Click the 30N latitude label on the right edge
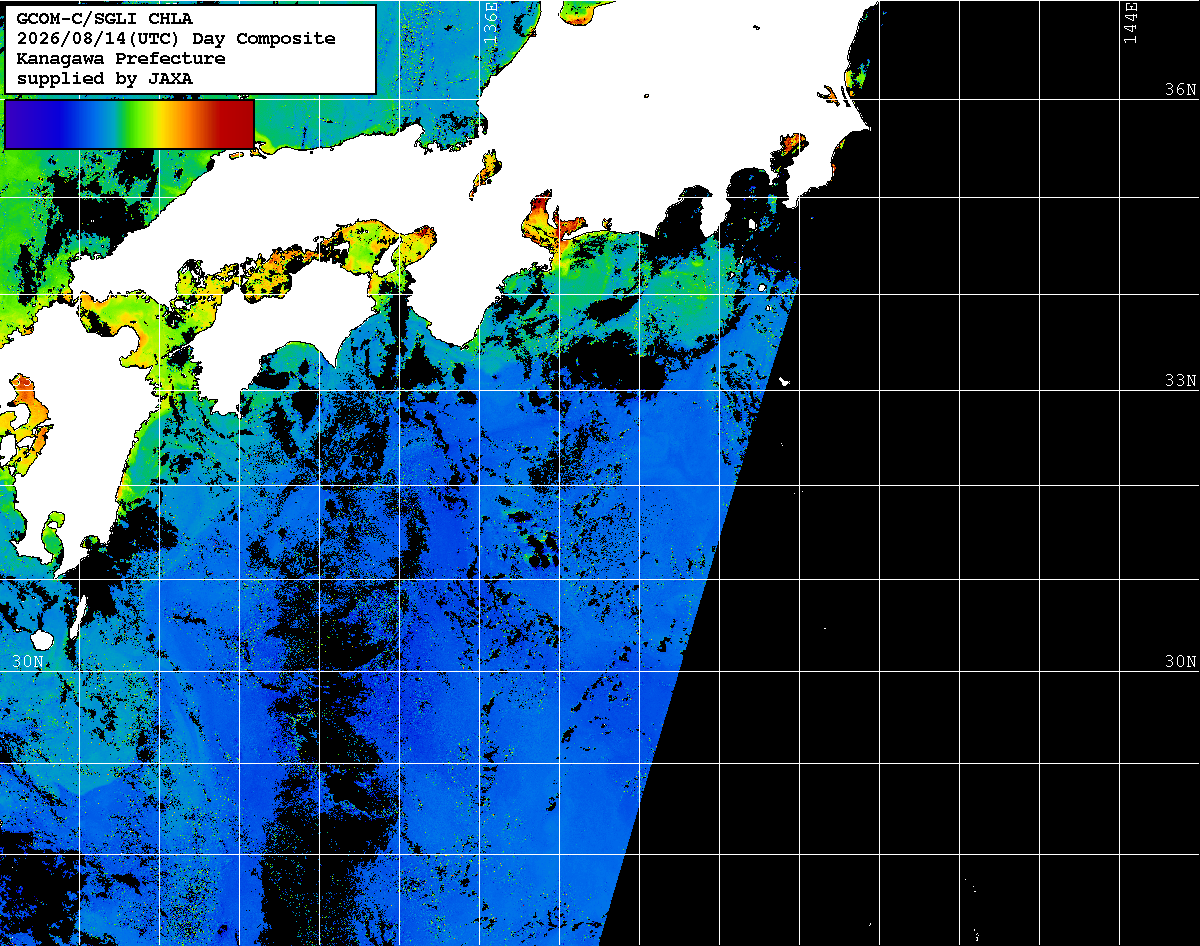Viewport: 1200px width, 946px height. tap(1180, 661)
